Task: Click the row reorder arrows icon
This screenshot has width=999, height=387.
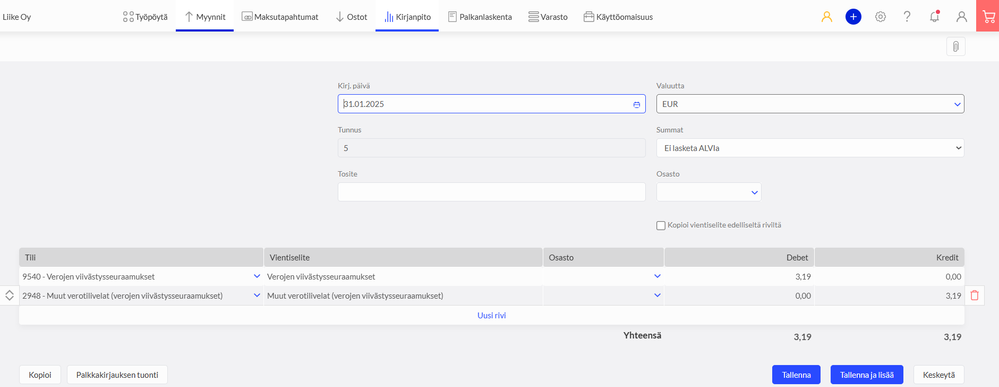Action: point(9,295)
